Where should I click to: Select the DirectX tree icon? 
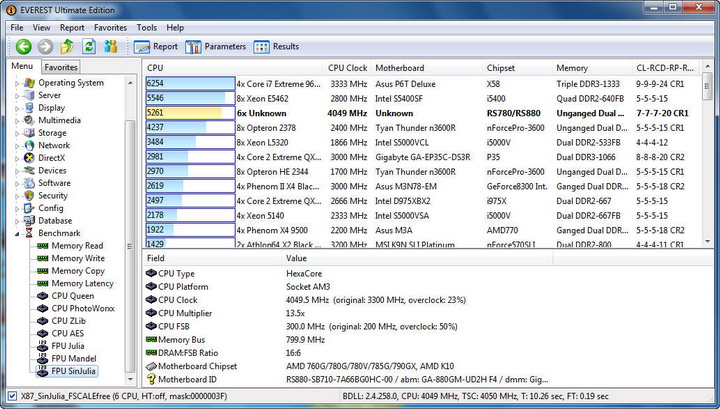[29, 158]
